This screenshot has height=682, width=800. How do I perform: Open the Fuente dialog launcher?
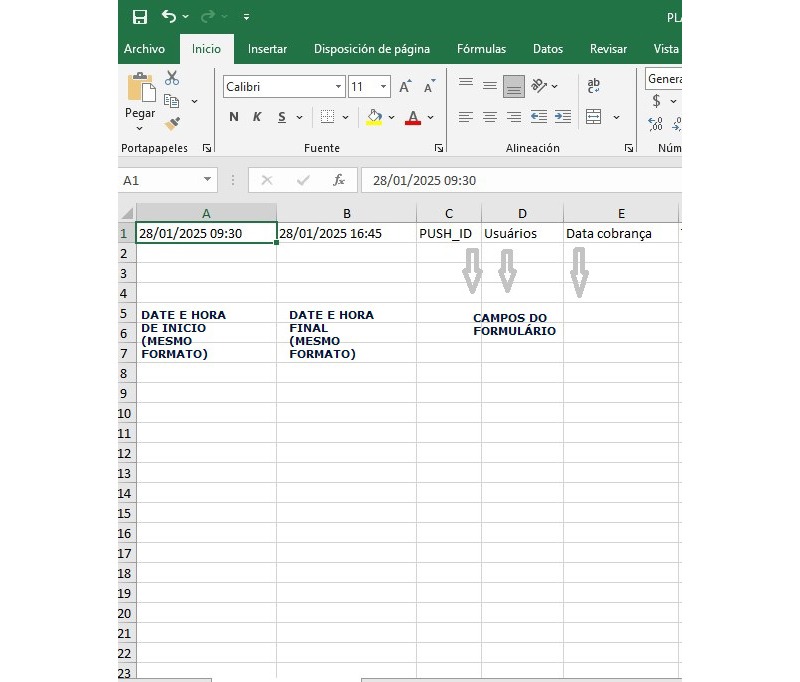438,148
